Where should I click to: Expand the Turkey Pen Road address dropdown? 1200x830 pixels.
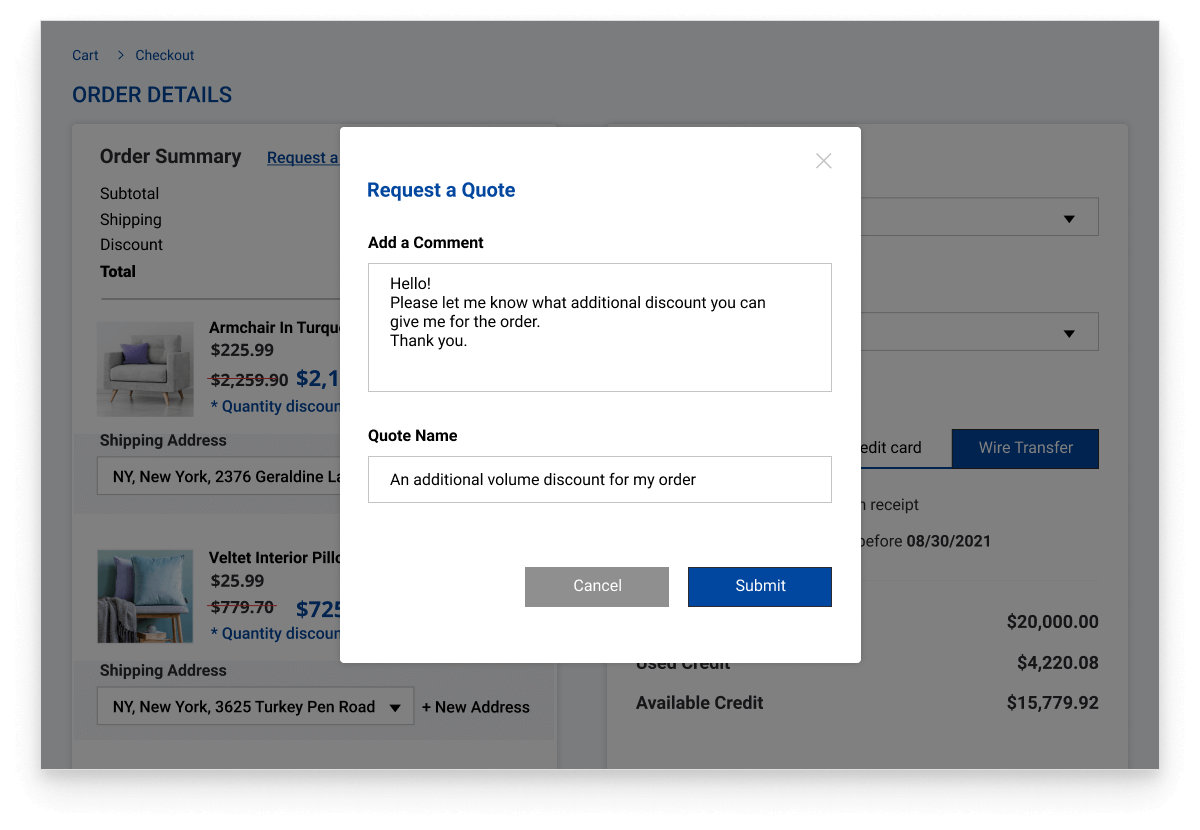click(394, 707)
